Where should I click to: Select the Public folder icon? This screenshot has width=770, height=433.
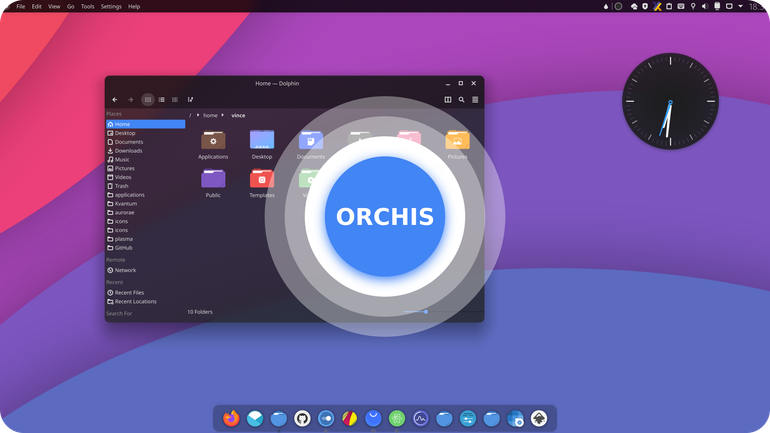(x=213, y=179)
